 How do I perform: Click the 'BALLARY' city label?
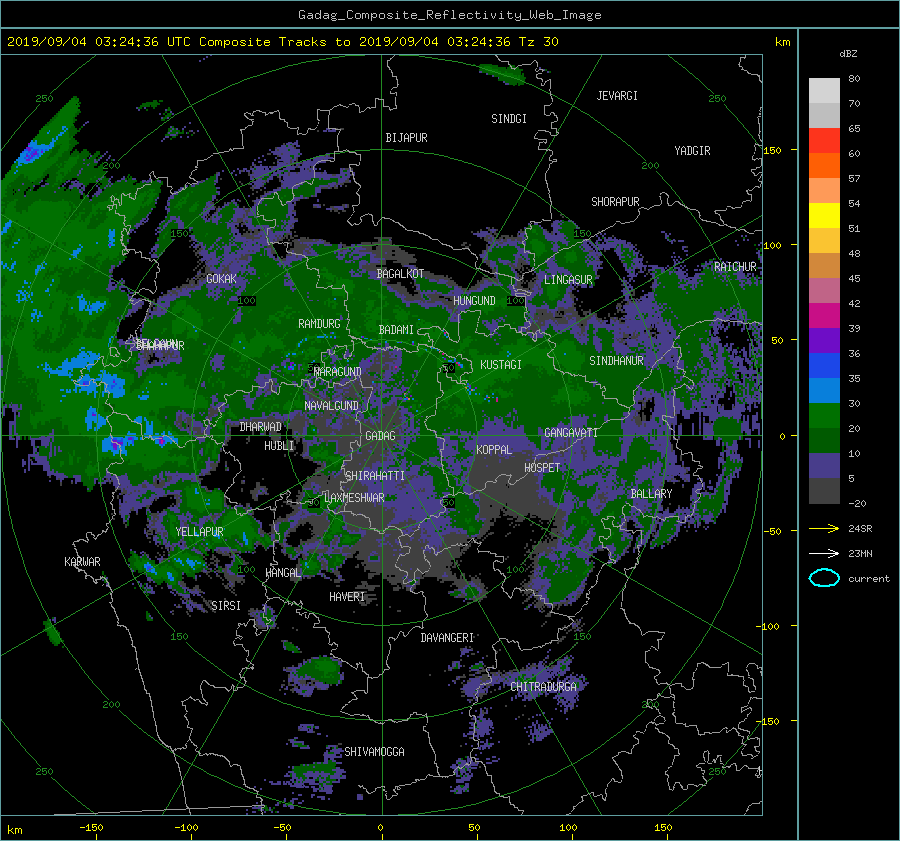tap(651, 494)
